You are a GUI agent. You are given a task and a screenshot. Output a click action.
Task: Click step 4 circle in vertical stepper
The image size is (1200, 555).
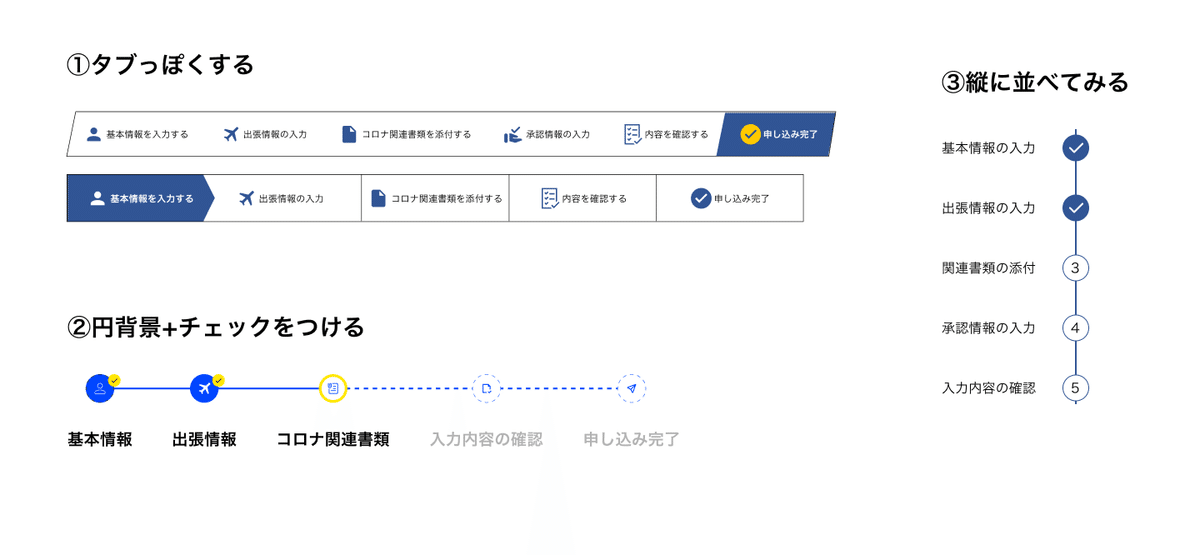coord(1075,328)
